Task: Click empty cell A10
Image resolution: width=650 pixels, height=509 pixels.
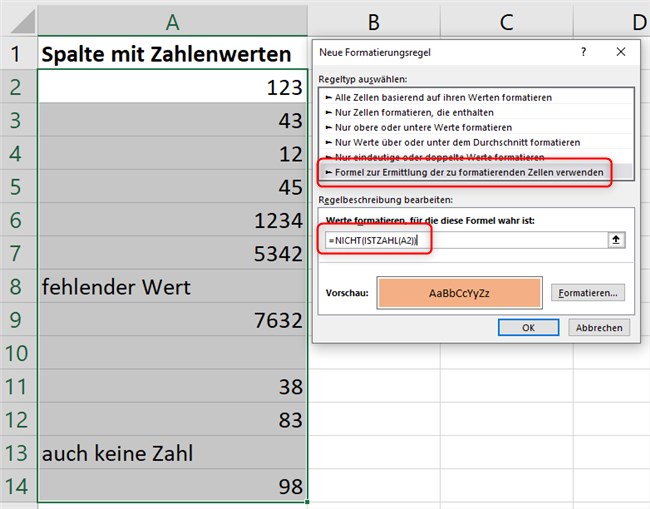Action: [172, 353]
